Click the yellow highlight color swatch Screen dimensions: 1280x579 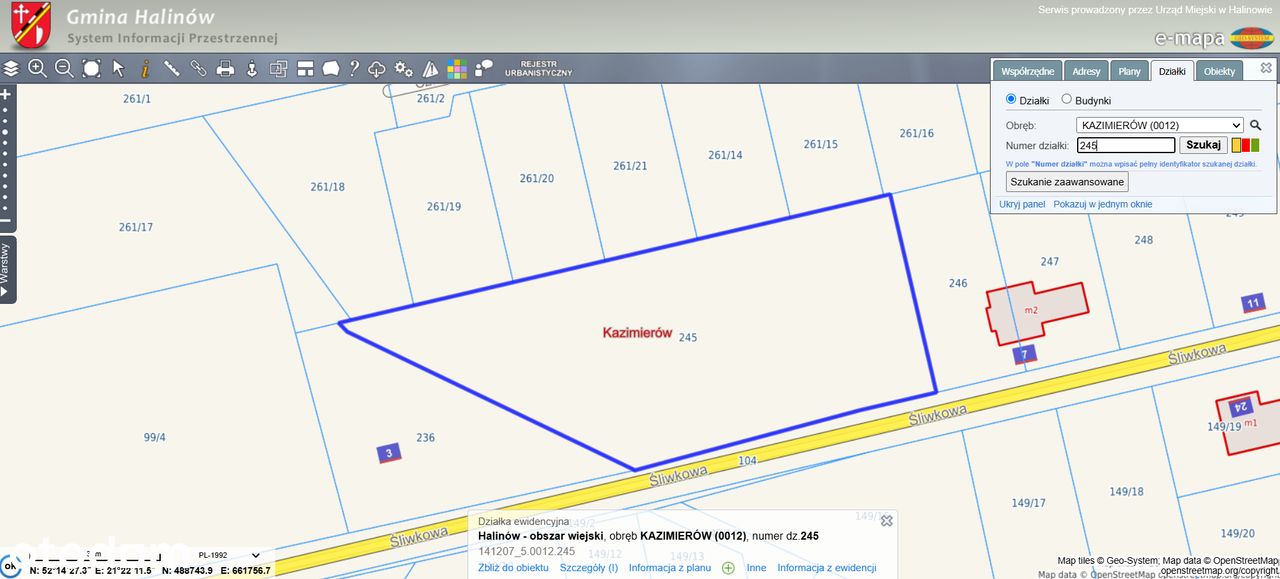click(1236, 145)
